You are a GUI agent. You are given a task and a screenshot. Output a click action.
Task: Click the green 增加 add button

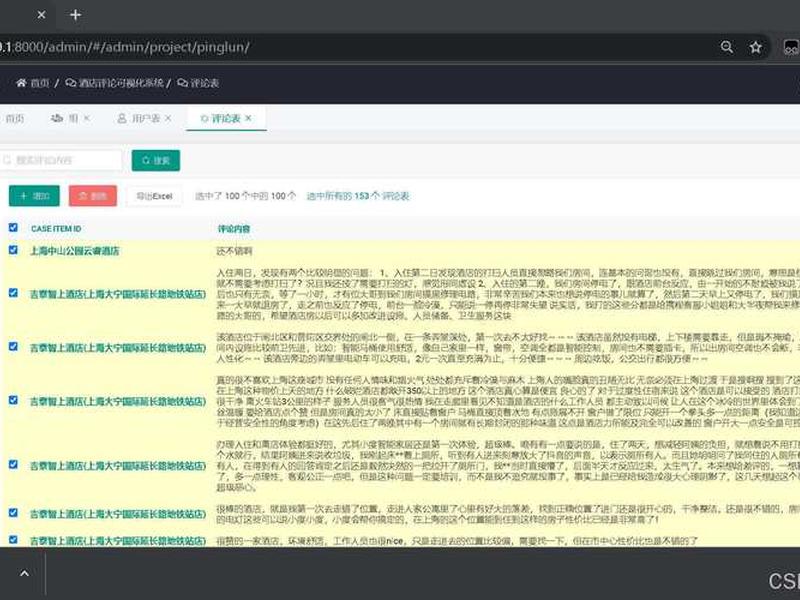tap(34, 196)
